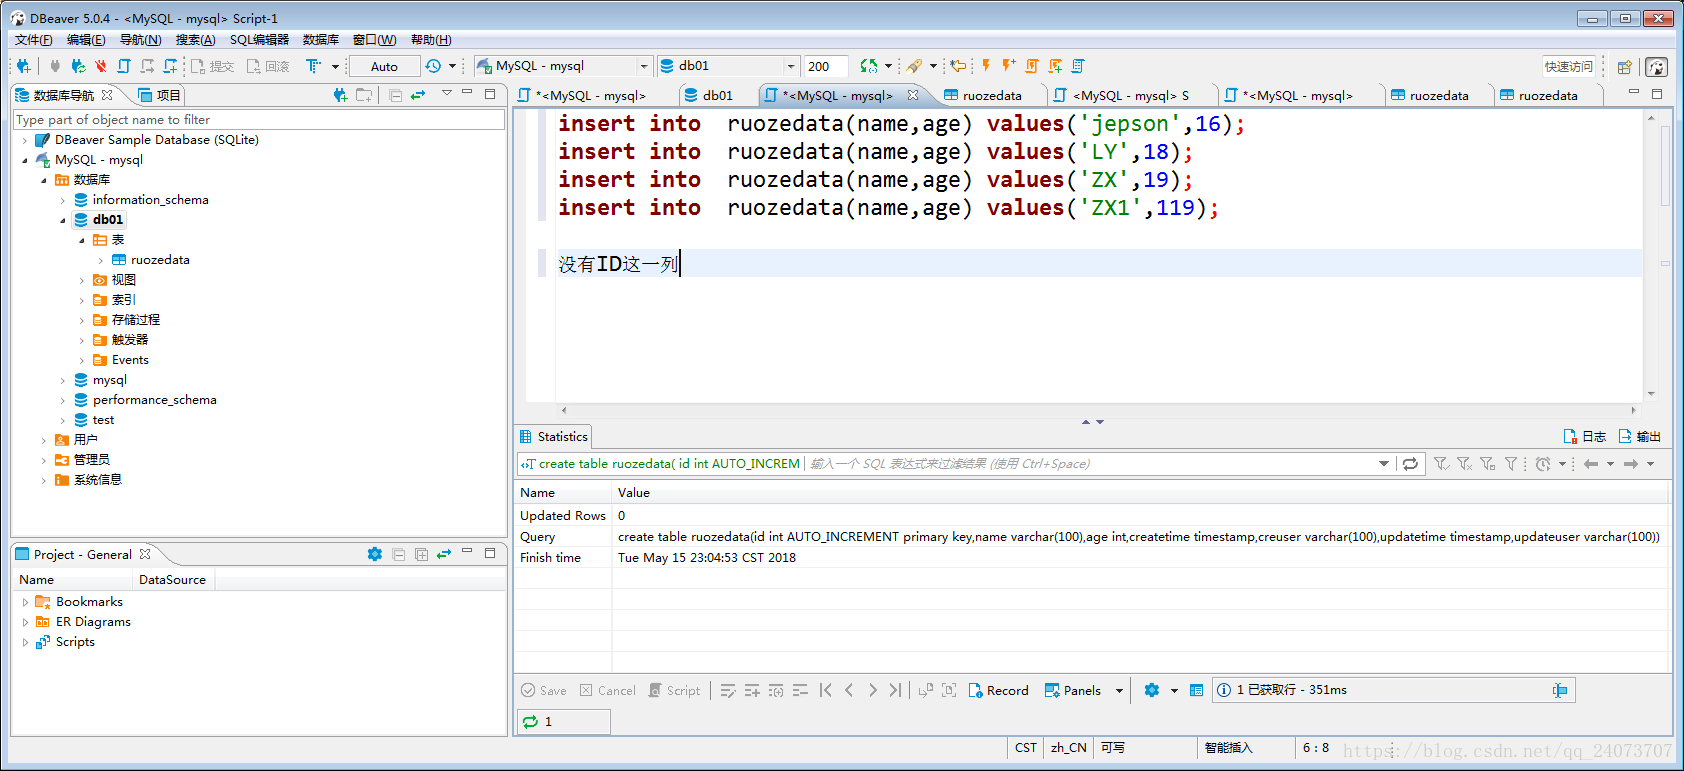The width and height of the screenshot is (1684, 771).
Task: Click the Finish time row in results
Action: click(1092, 558)
